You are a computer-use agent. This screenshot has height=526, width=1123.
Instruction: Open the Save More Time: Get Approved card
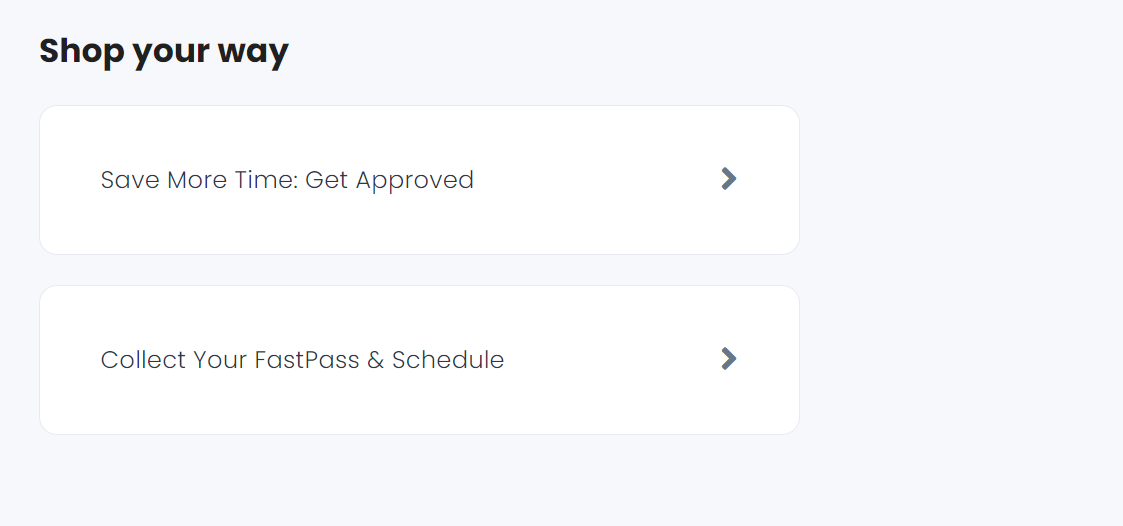419,180
